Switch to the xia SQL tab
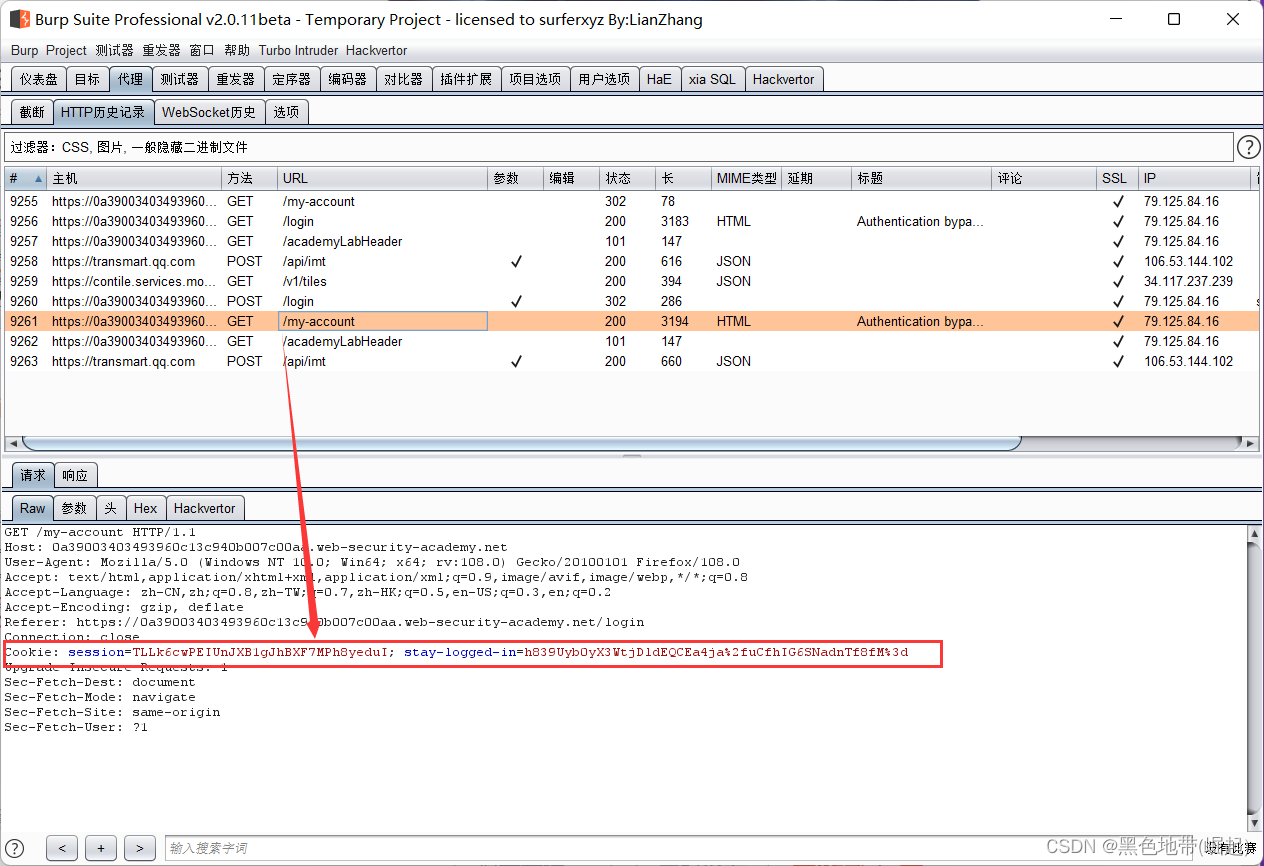 pyautogui.click(x=712, y=79)
